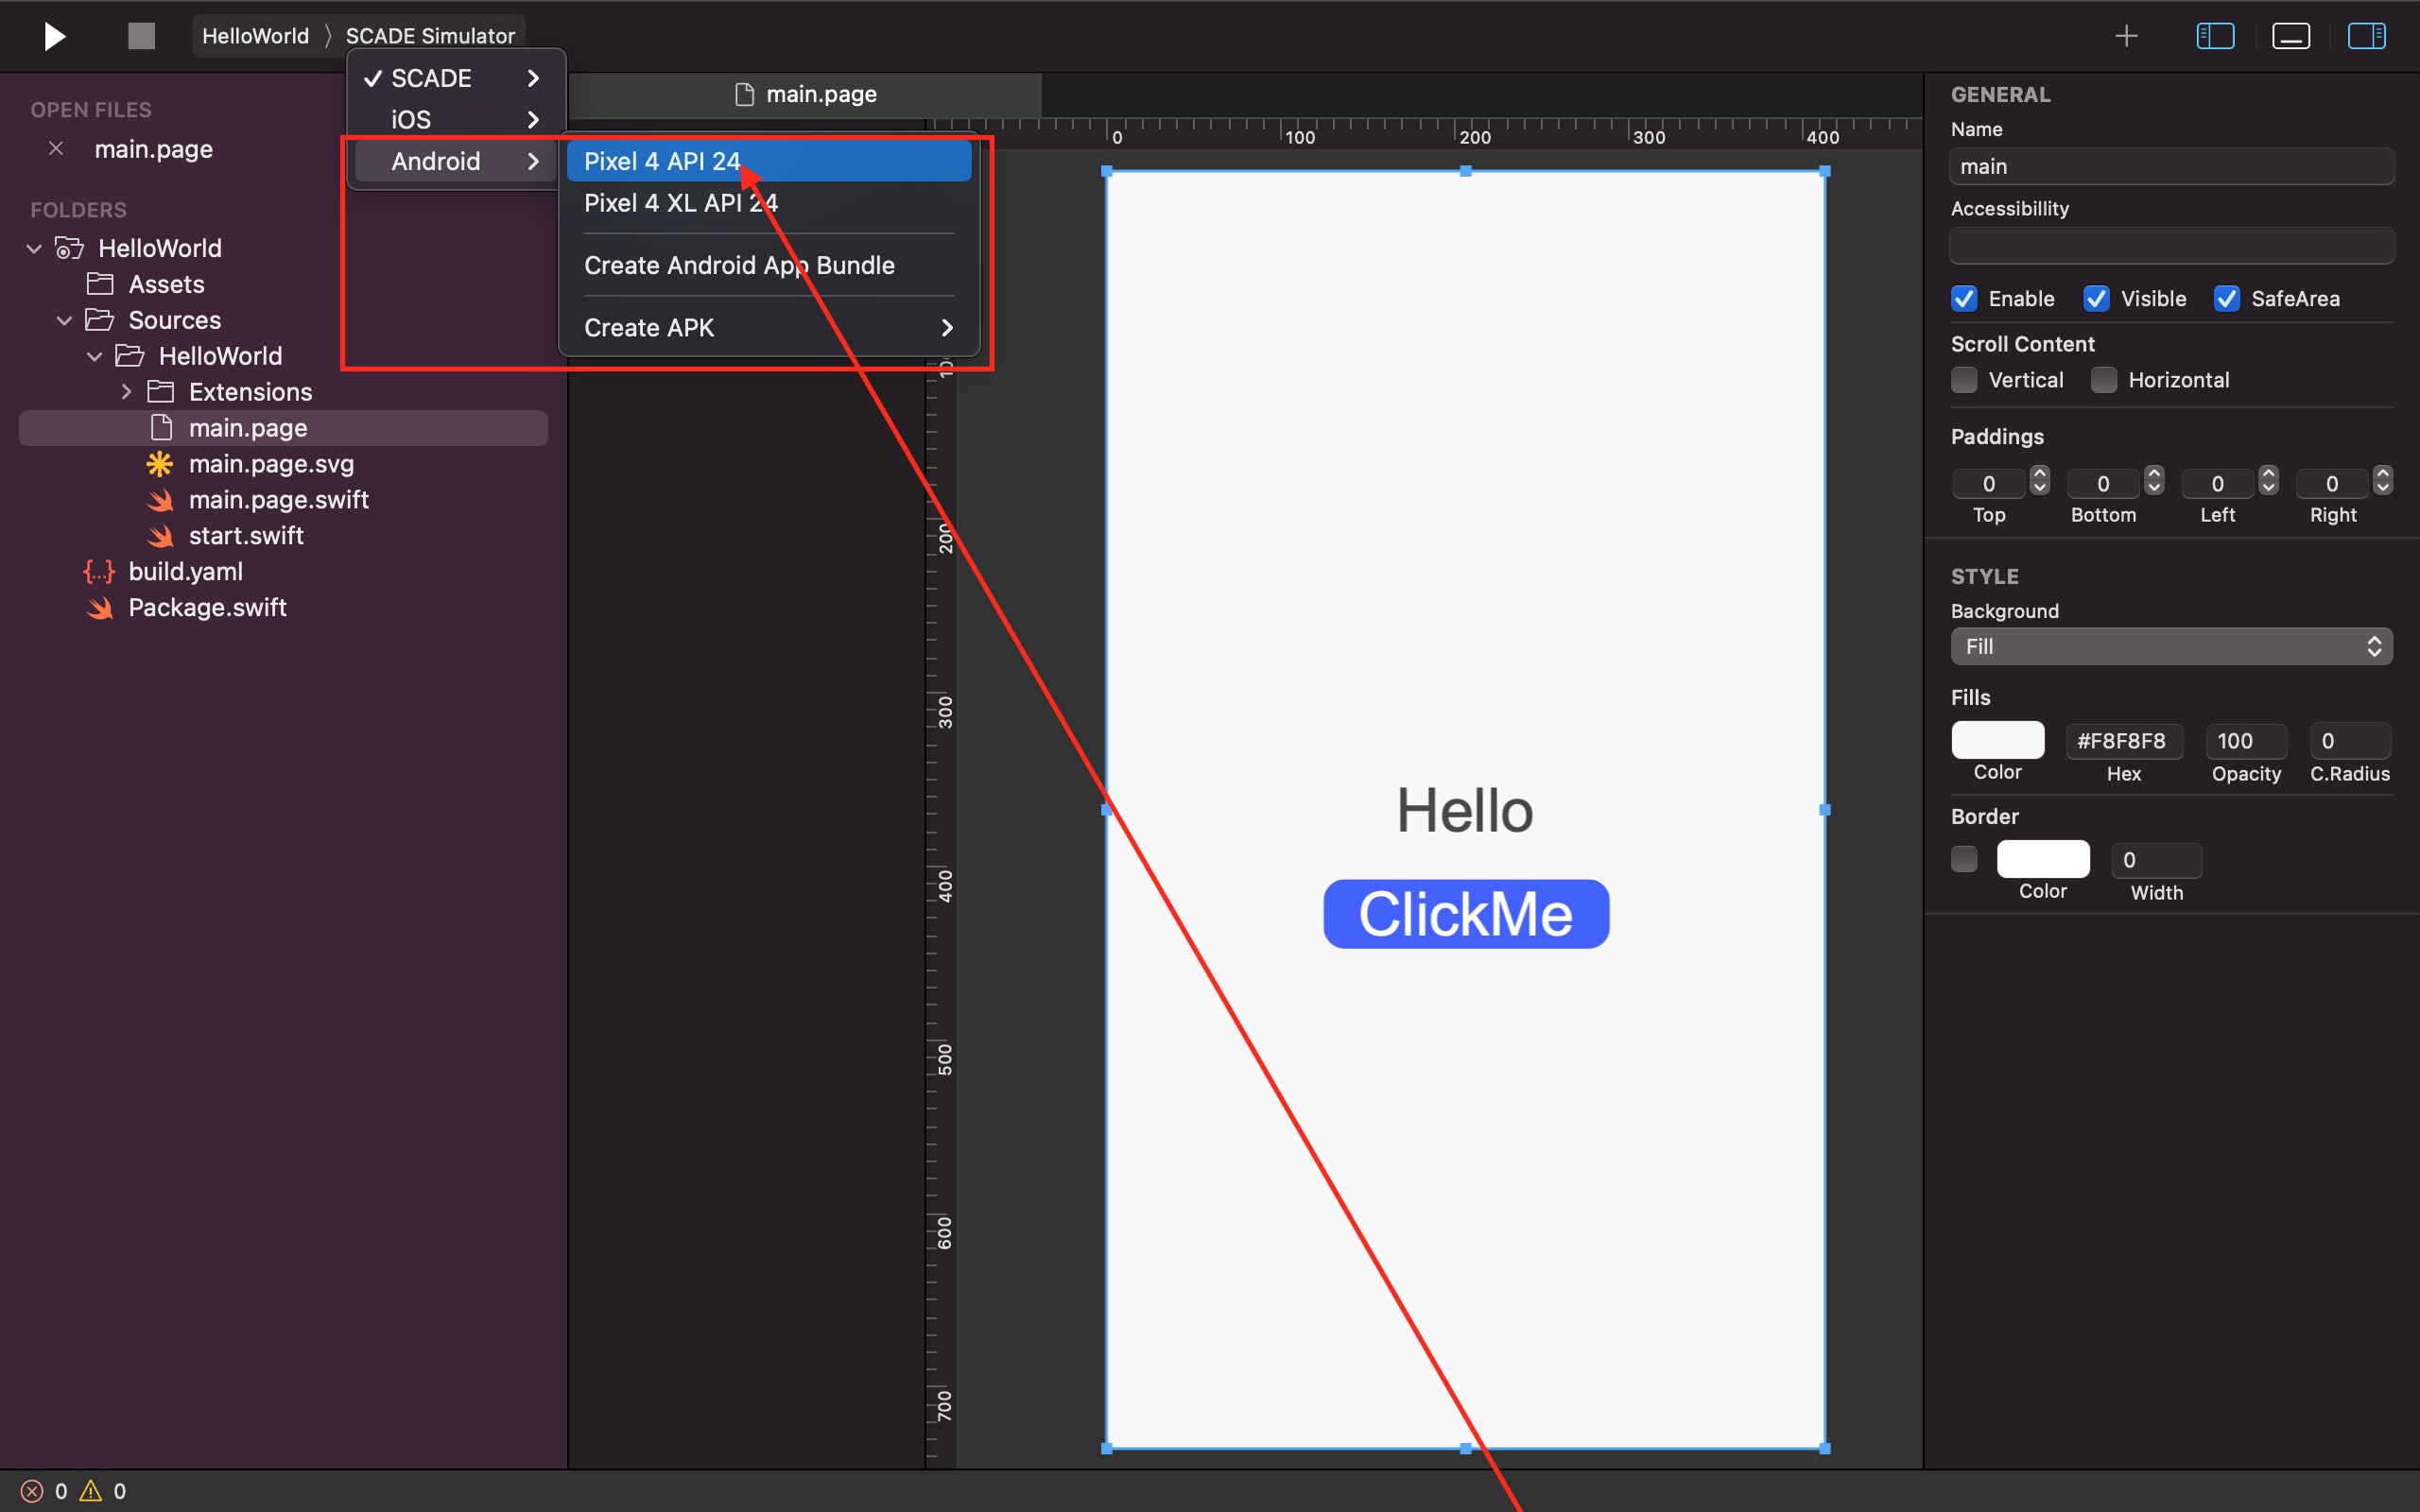
Task: Open the SCADE submenu
Action: coord(456,78)
